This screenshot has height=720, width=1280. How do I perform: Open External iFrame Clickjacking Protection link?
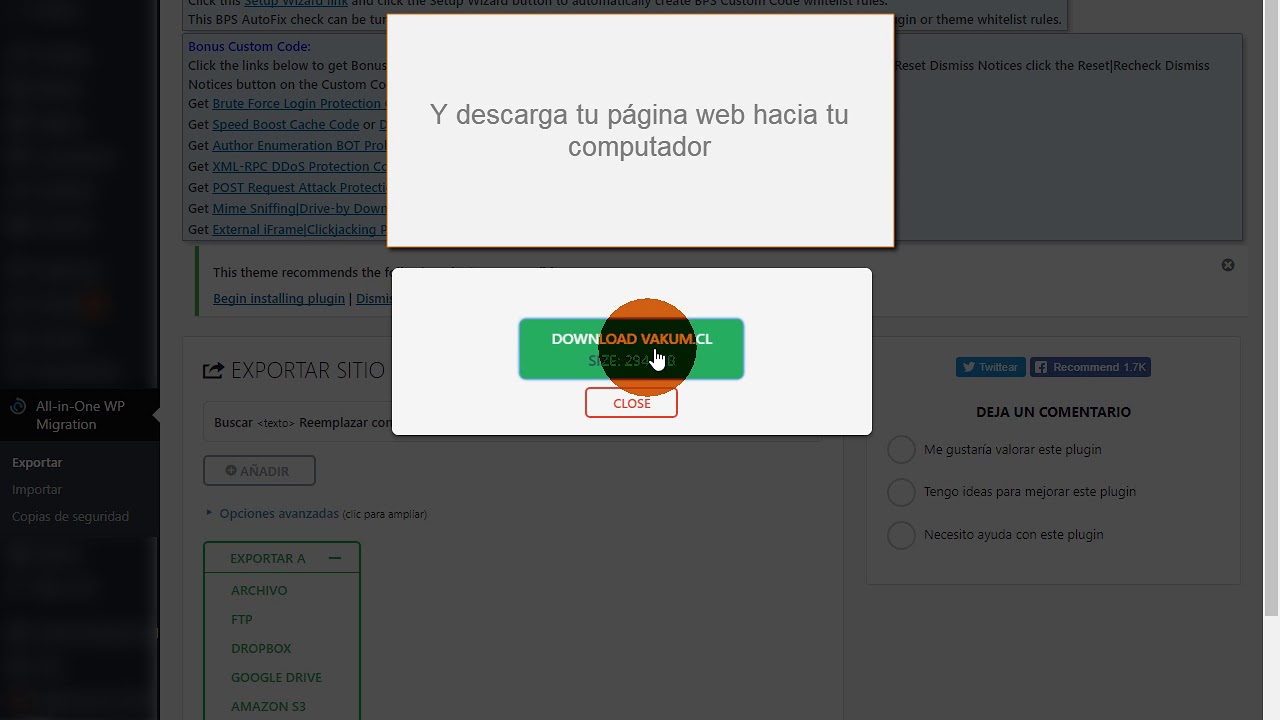tap(299, 229)
